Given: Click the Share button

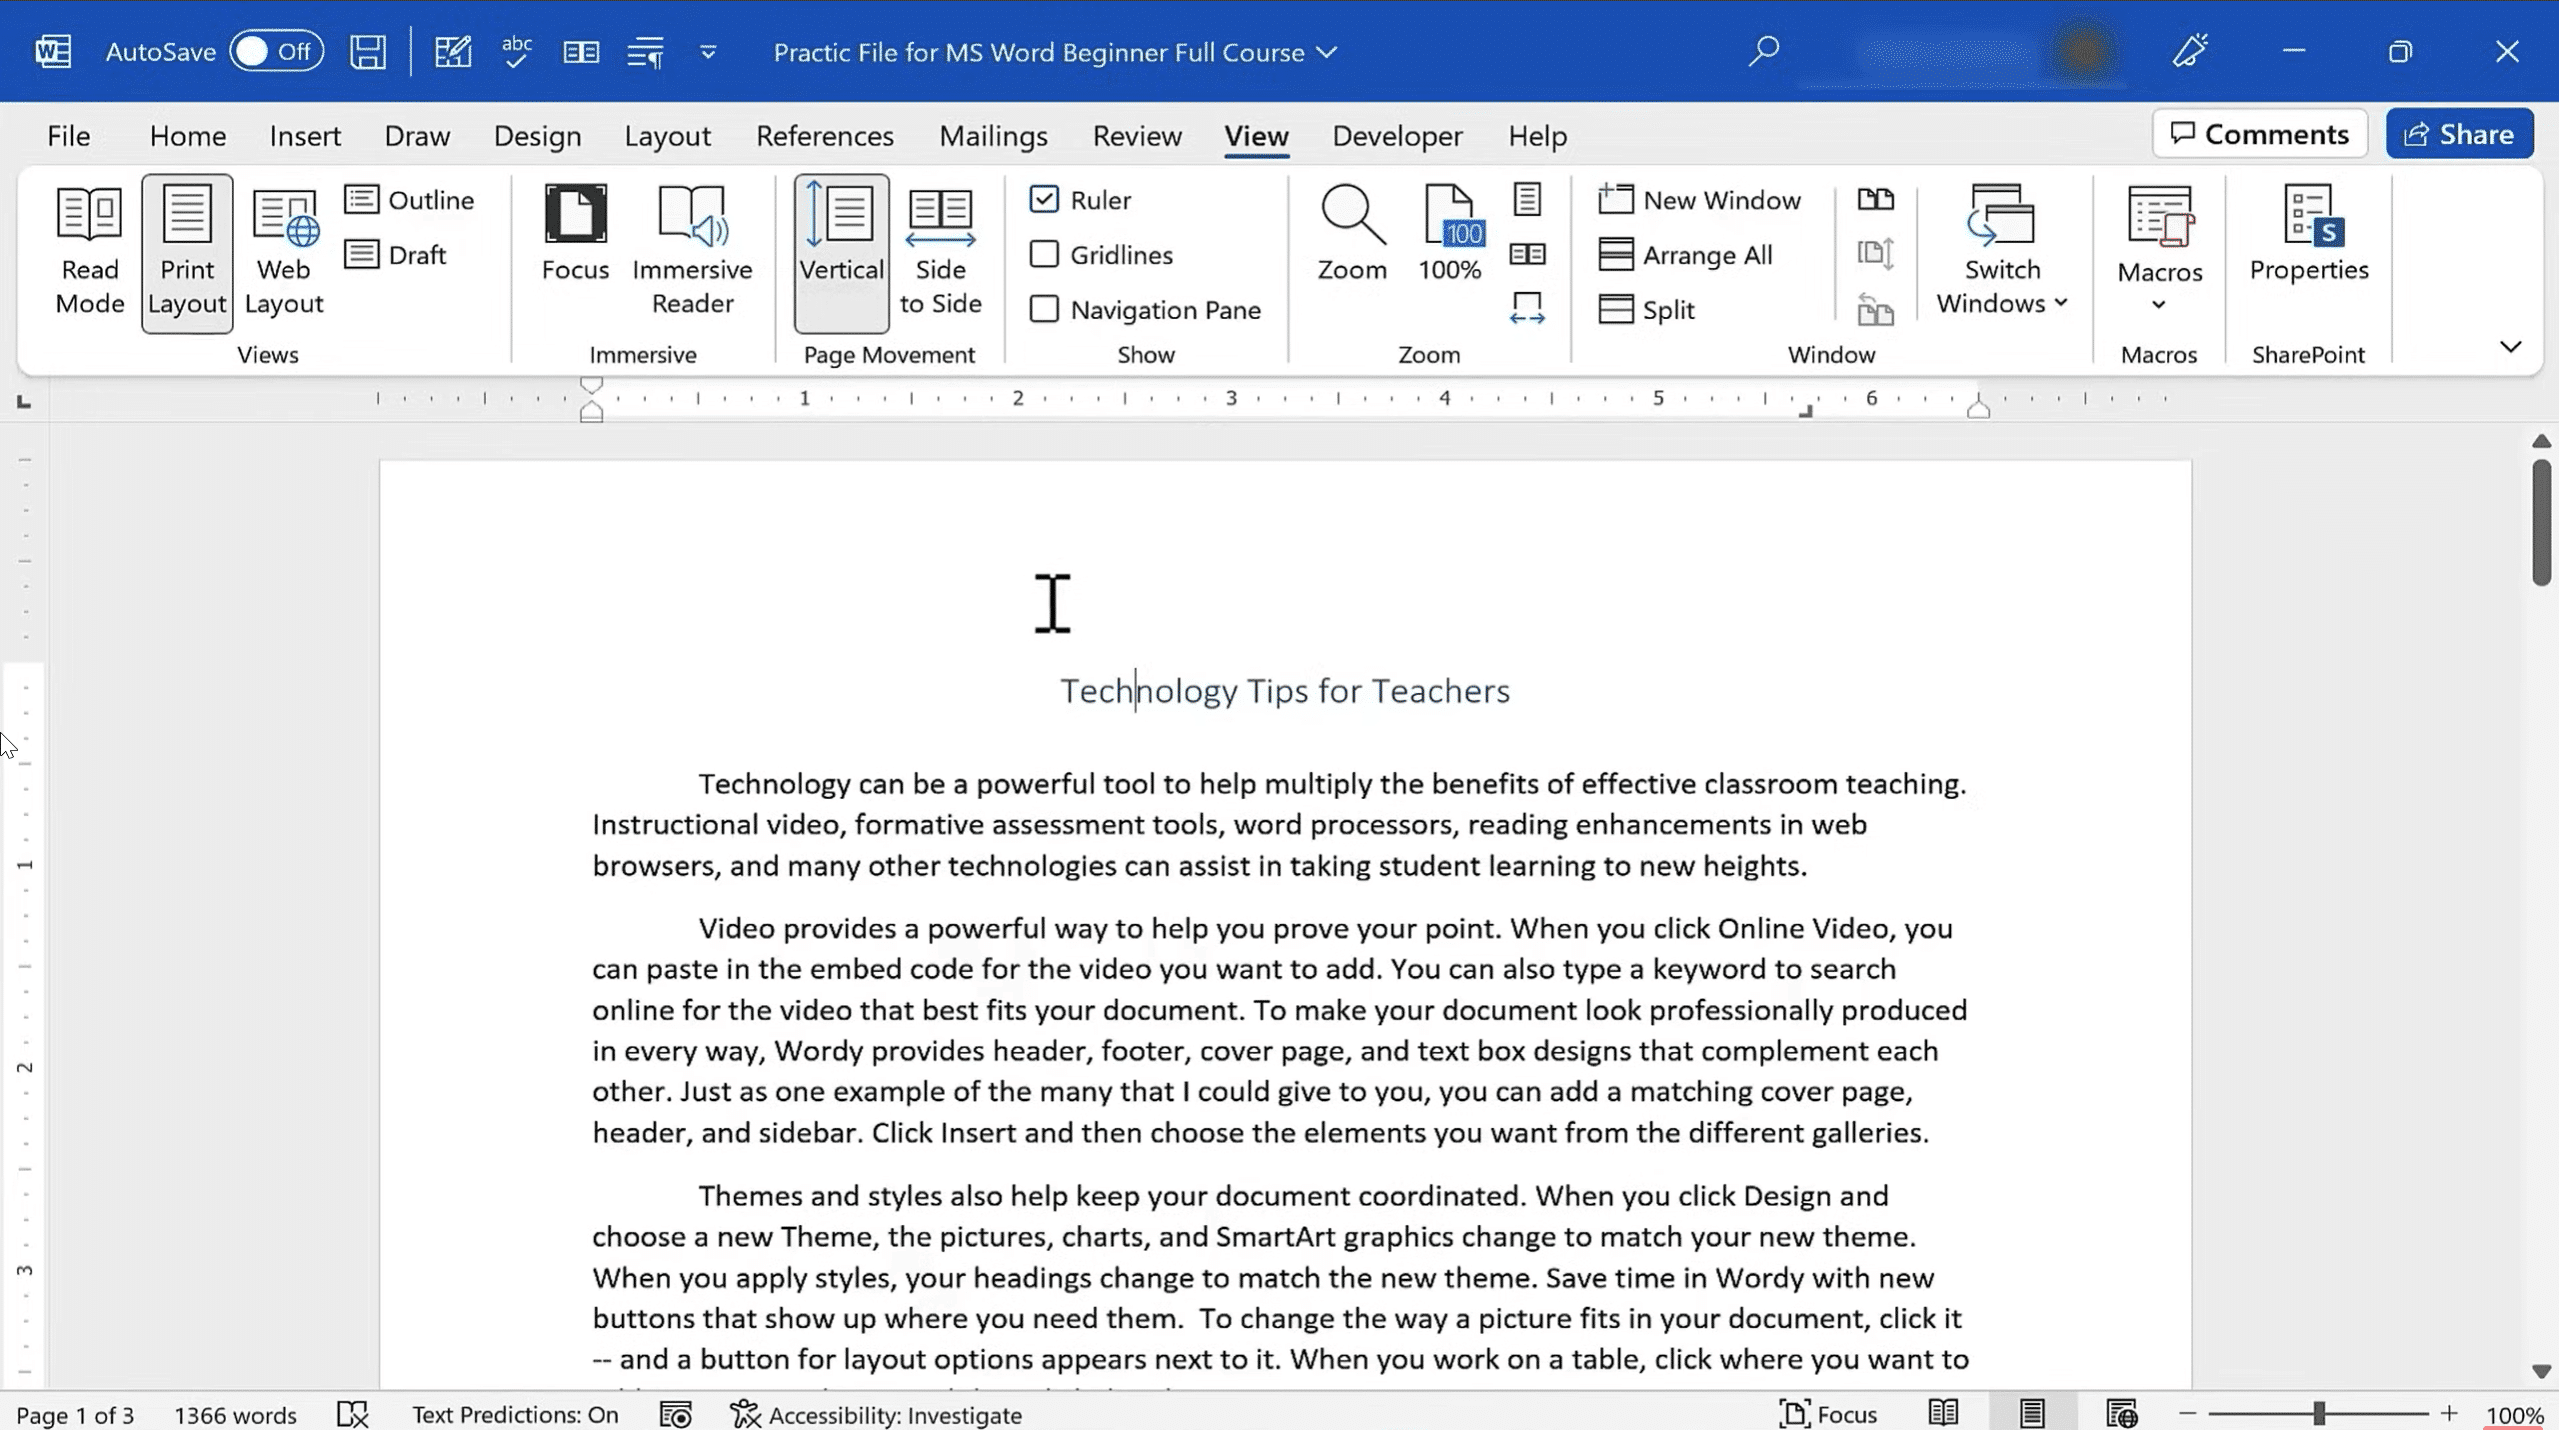Looking at the screenshot, I should [2459, 134].
